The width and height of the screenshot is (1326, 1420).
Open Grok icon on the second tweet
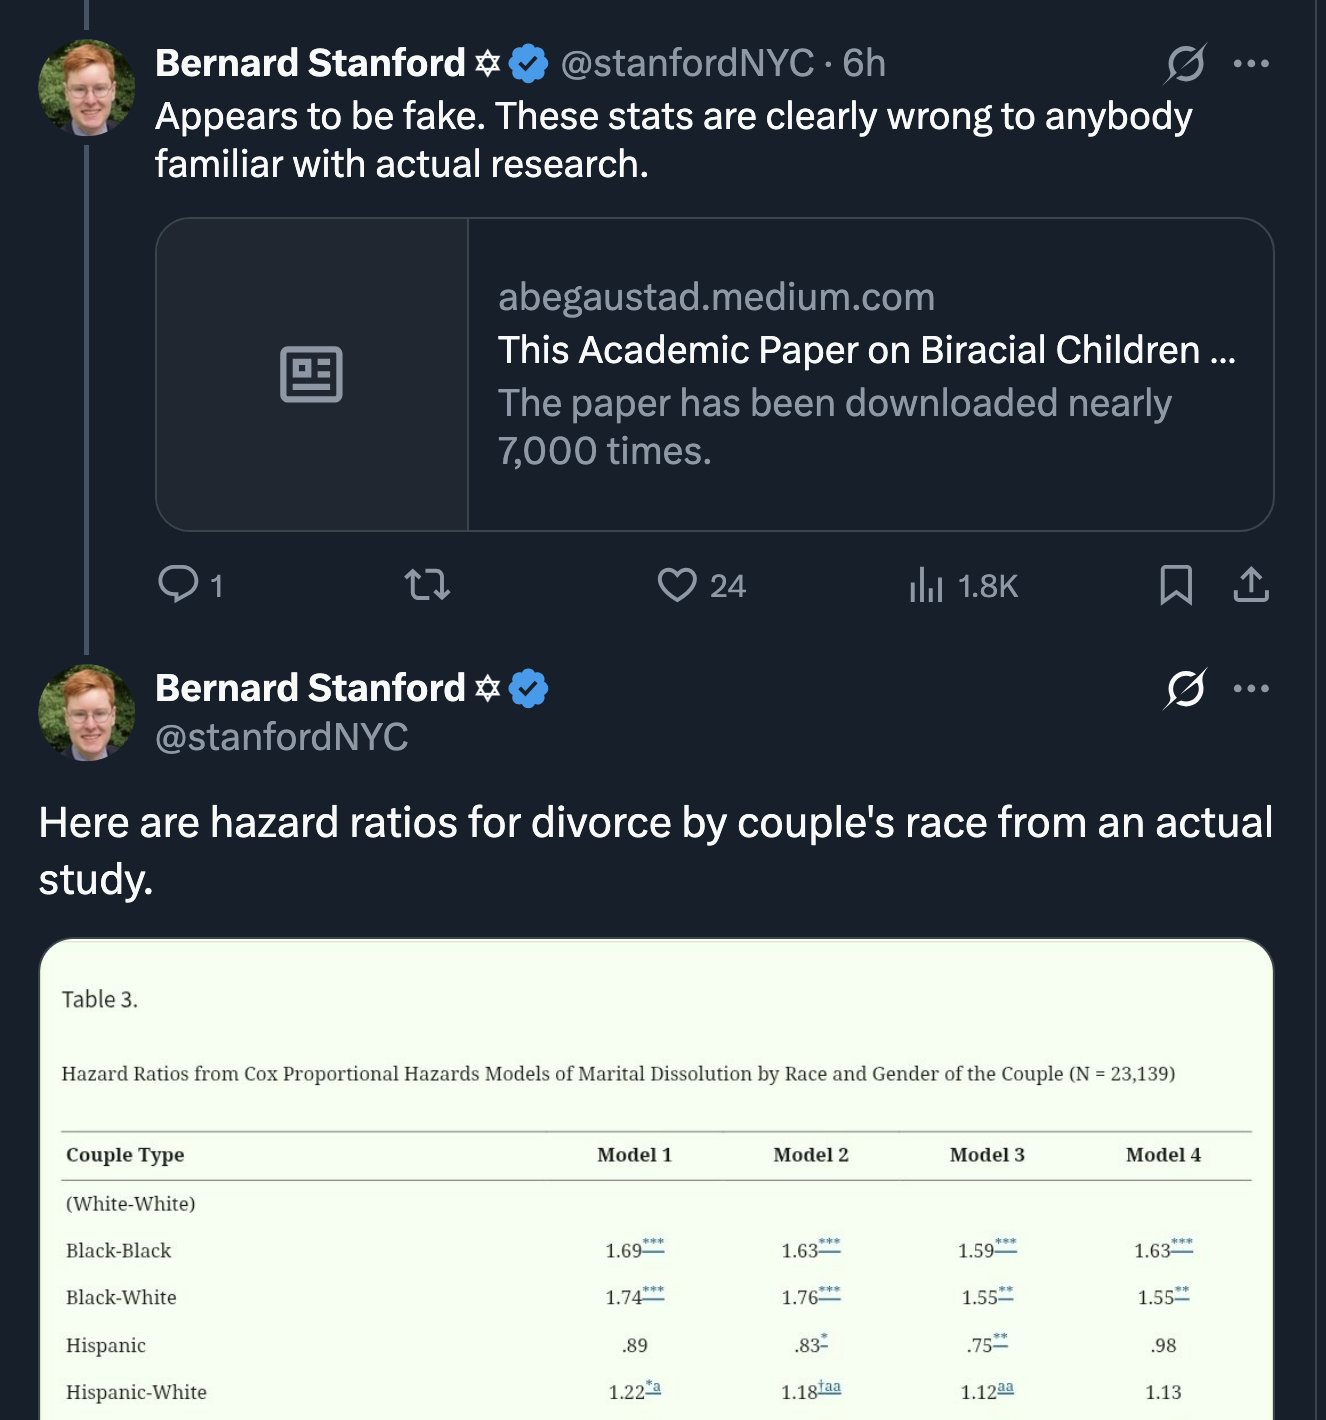pyautogui.click(x=1185, y=689)
